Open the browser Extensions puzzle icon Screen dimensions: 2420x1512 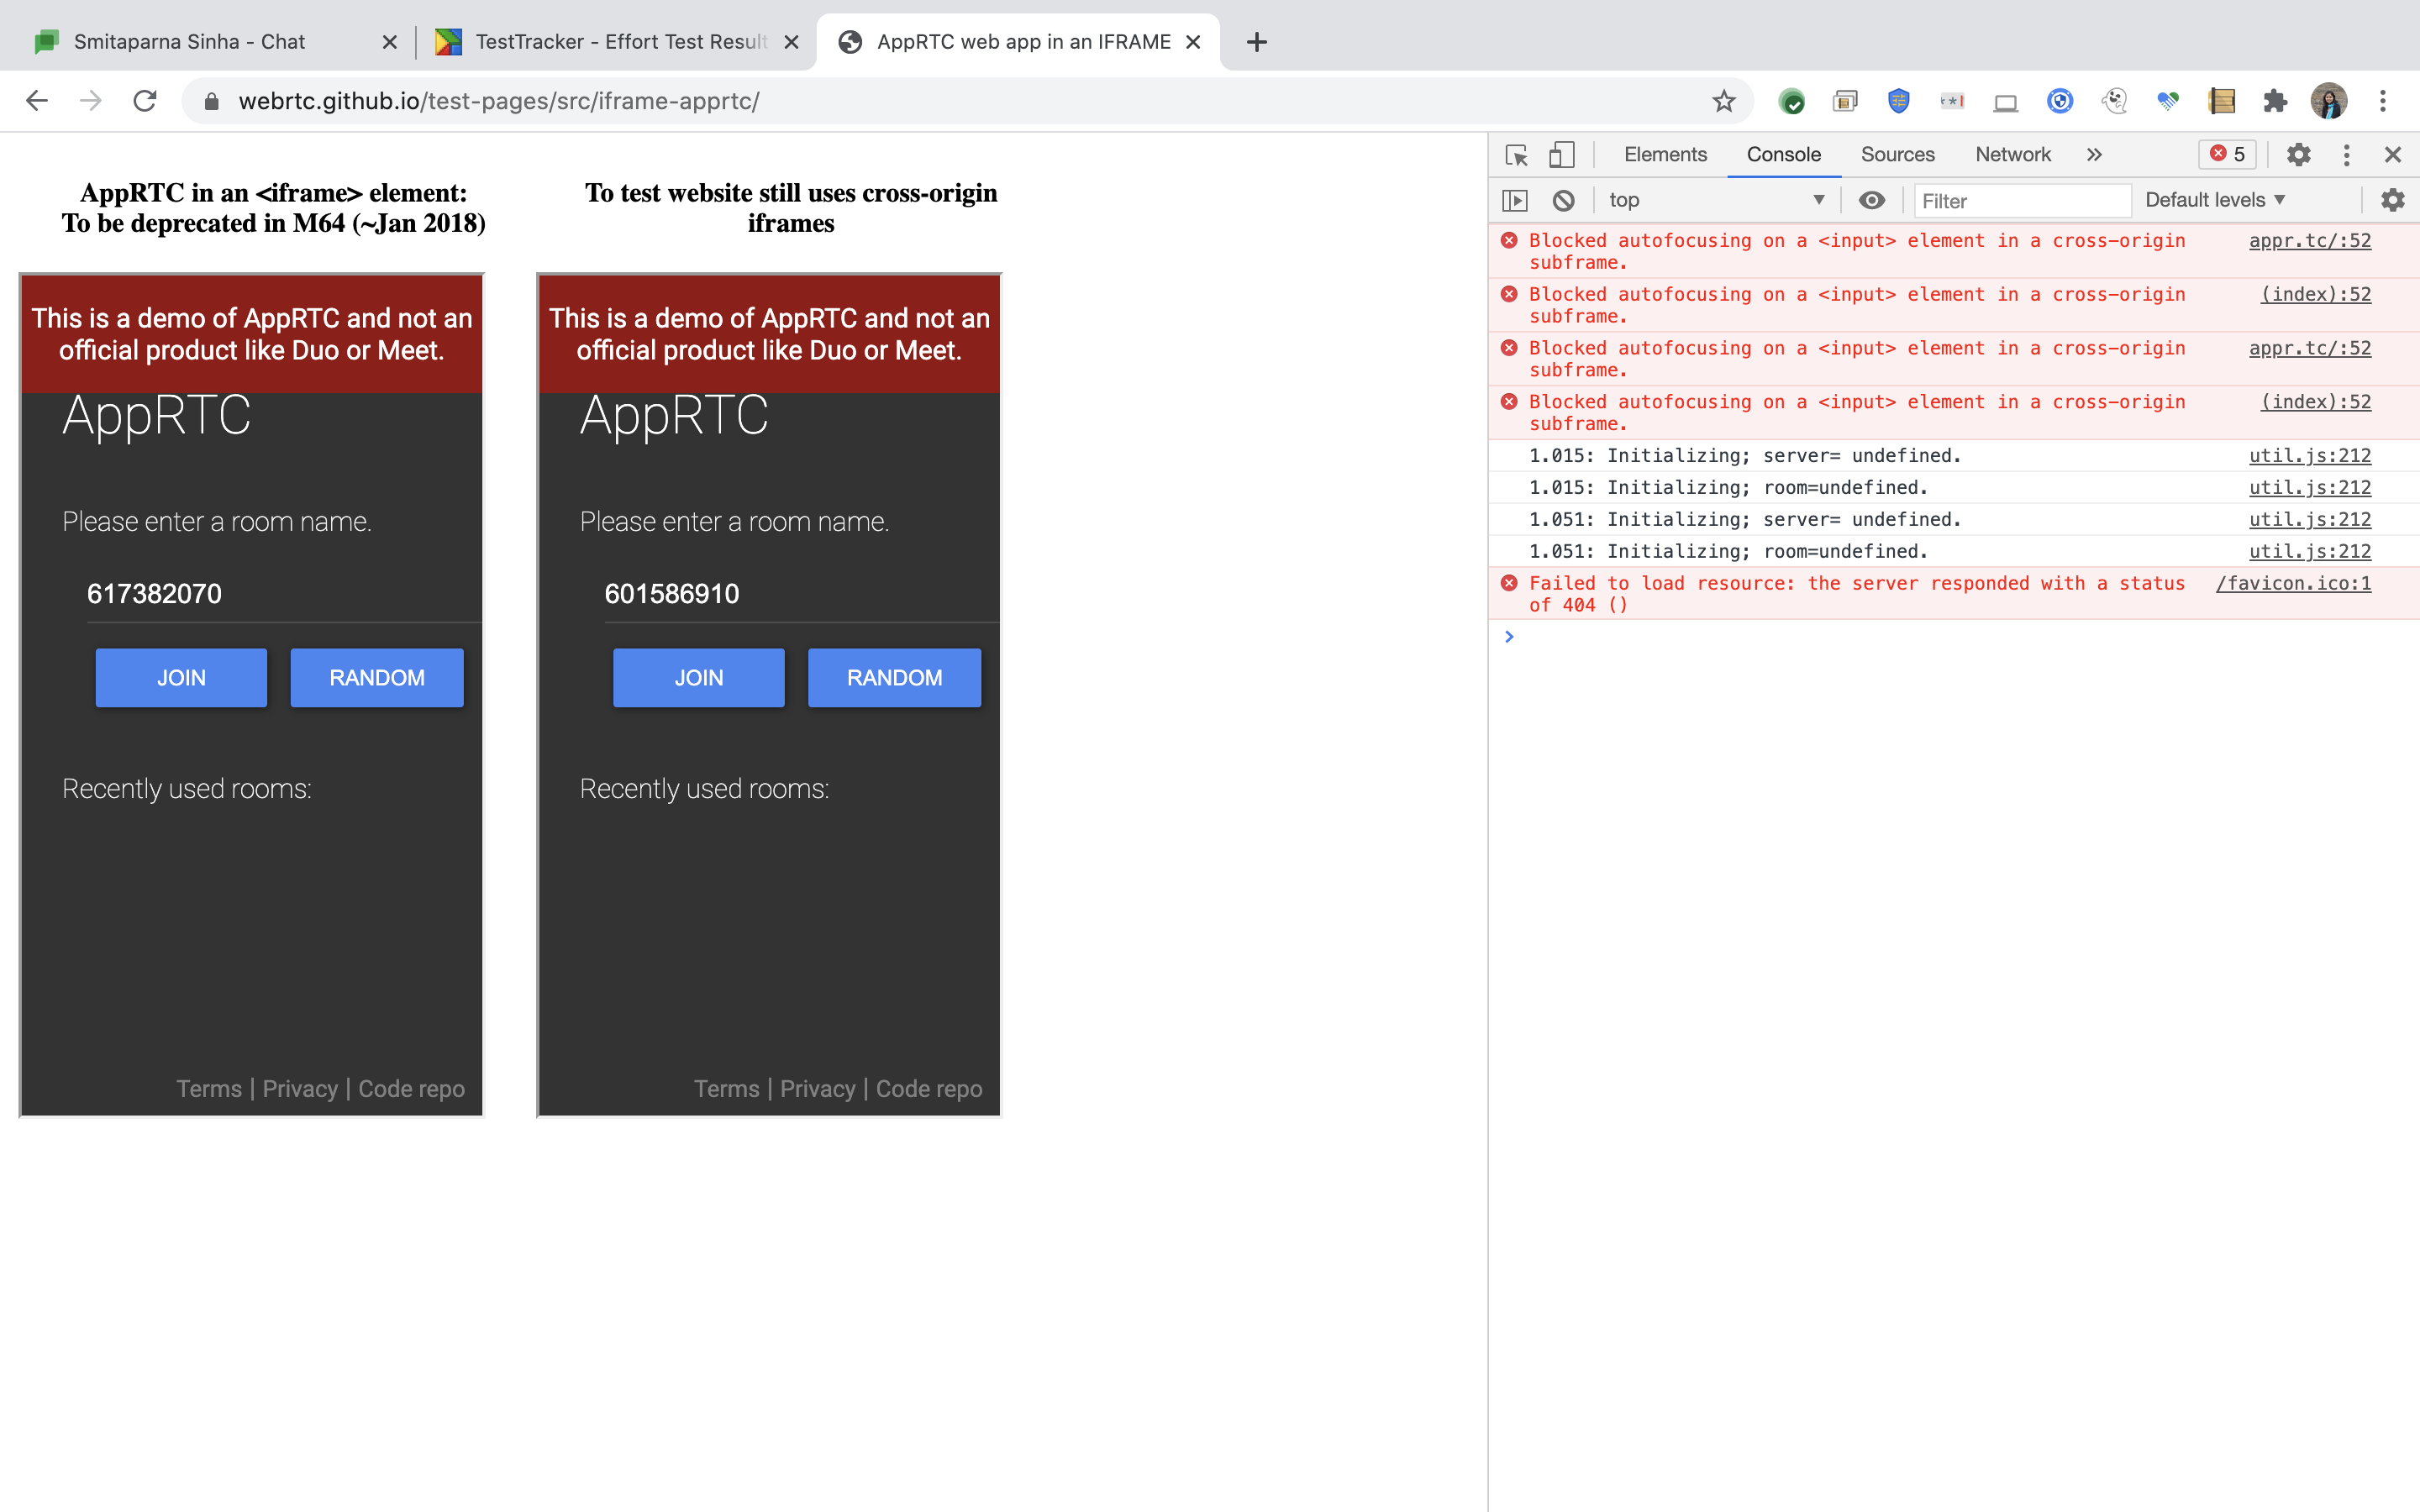(2275, 100)
